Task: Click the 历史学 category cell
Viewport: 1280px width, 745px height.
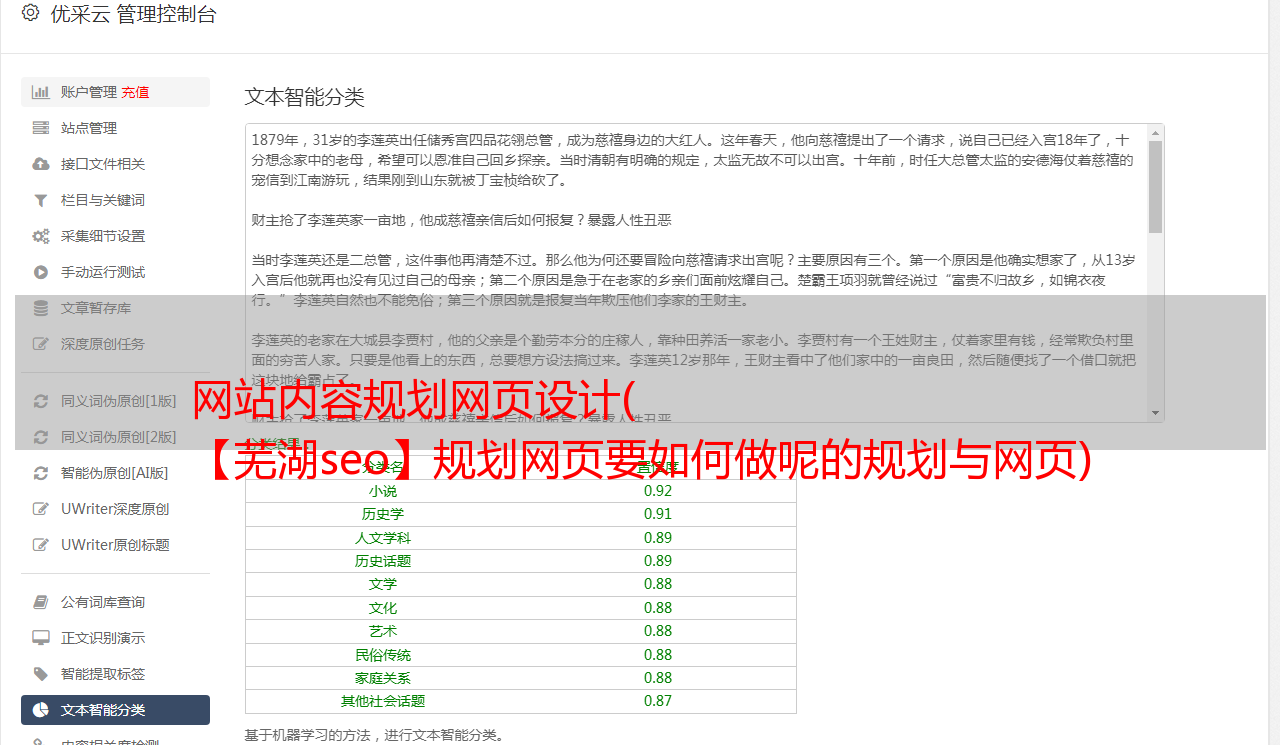Action: (383, 514)
